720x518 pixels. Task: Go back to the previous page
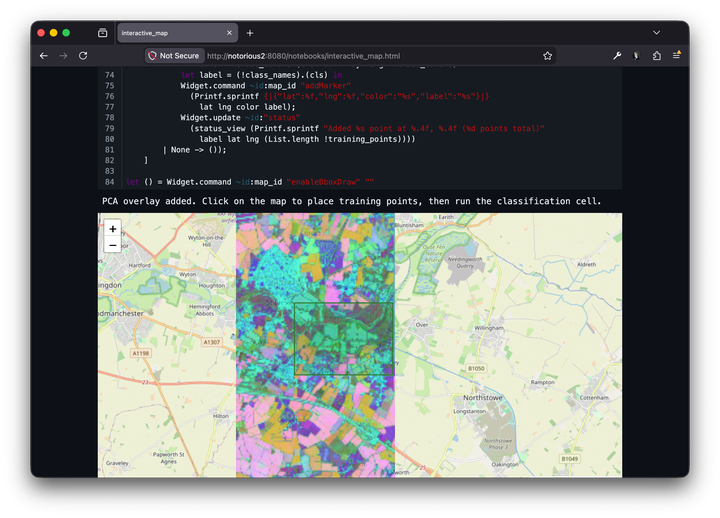(43, 56)
